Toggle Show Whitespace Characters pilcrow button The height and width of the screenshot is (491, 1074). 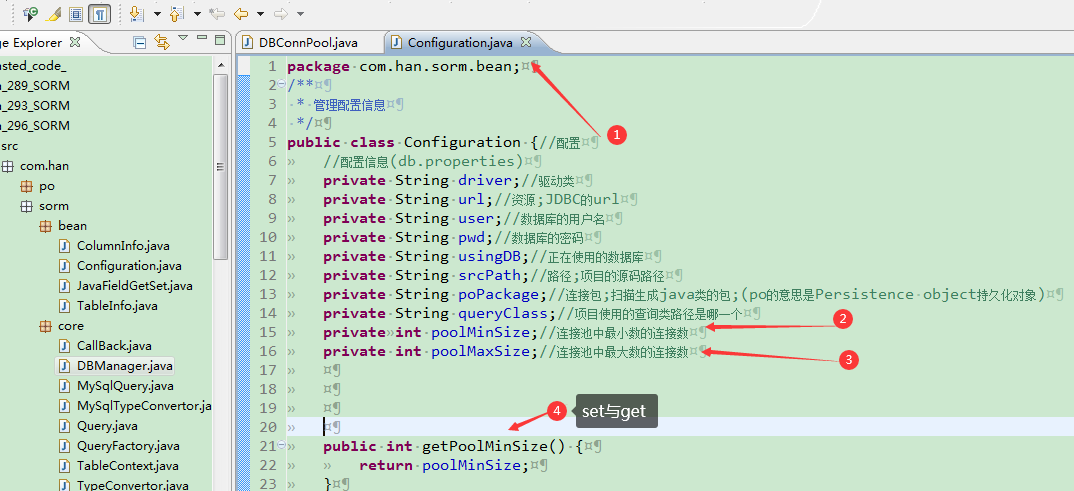100,13
